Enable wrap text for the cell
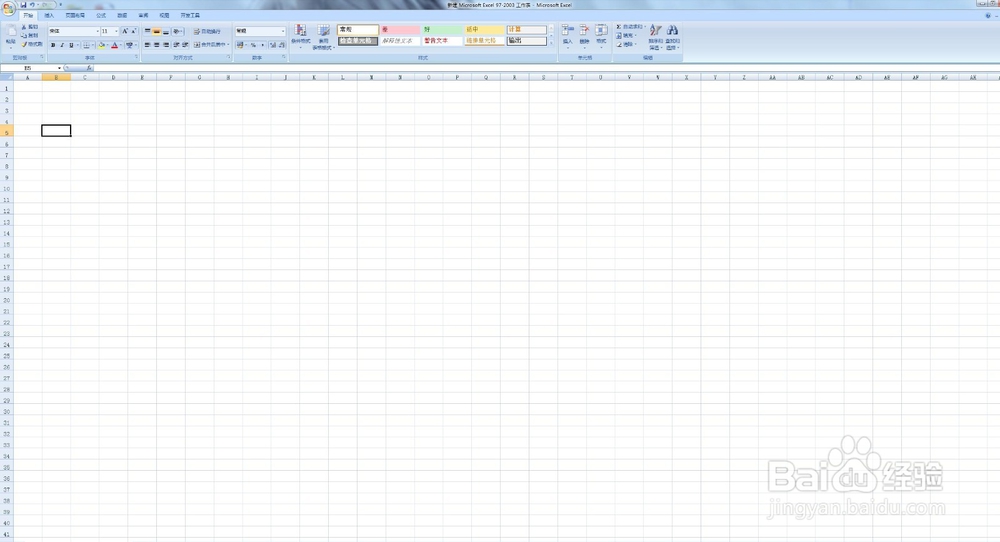Image resolution: width=1000 pixels, height=542 pixels. tap(207, 31)
